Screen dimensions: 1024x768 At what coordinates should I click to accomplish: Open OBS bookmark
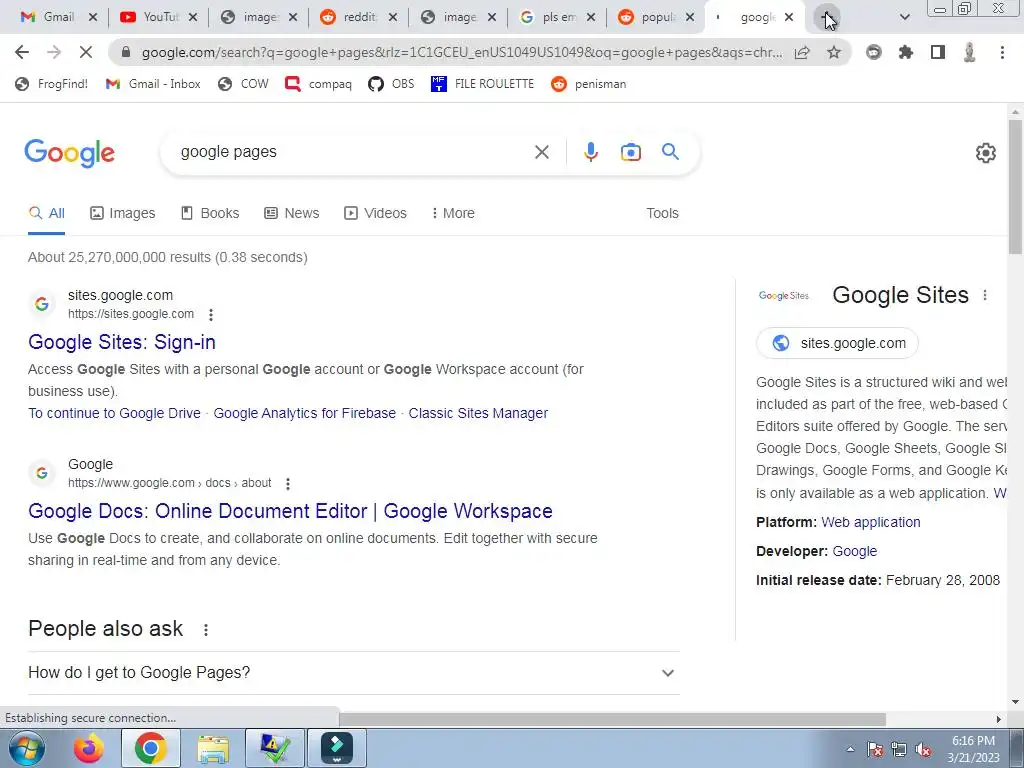[391, 84]
